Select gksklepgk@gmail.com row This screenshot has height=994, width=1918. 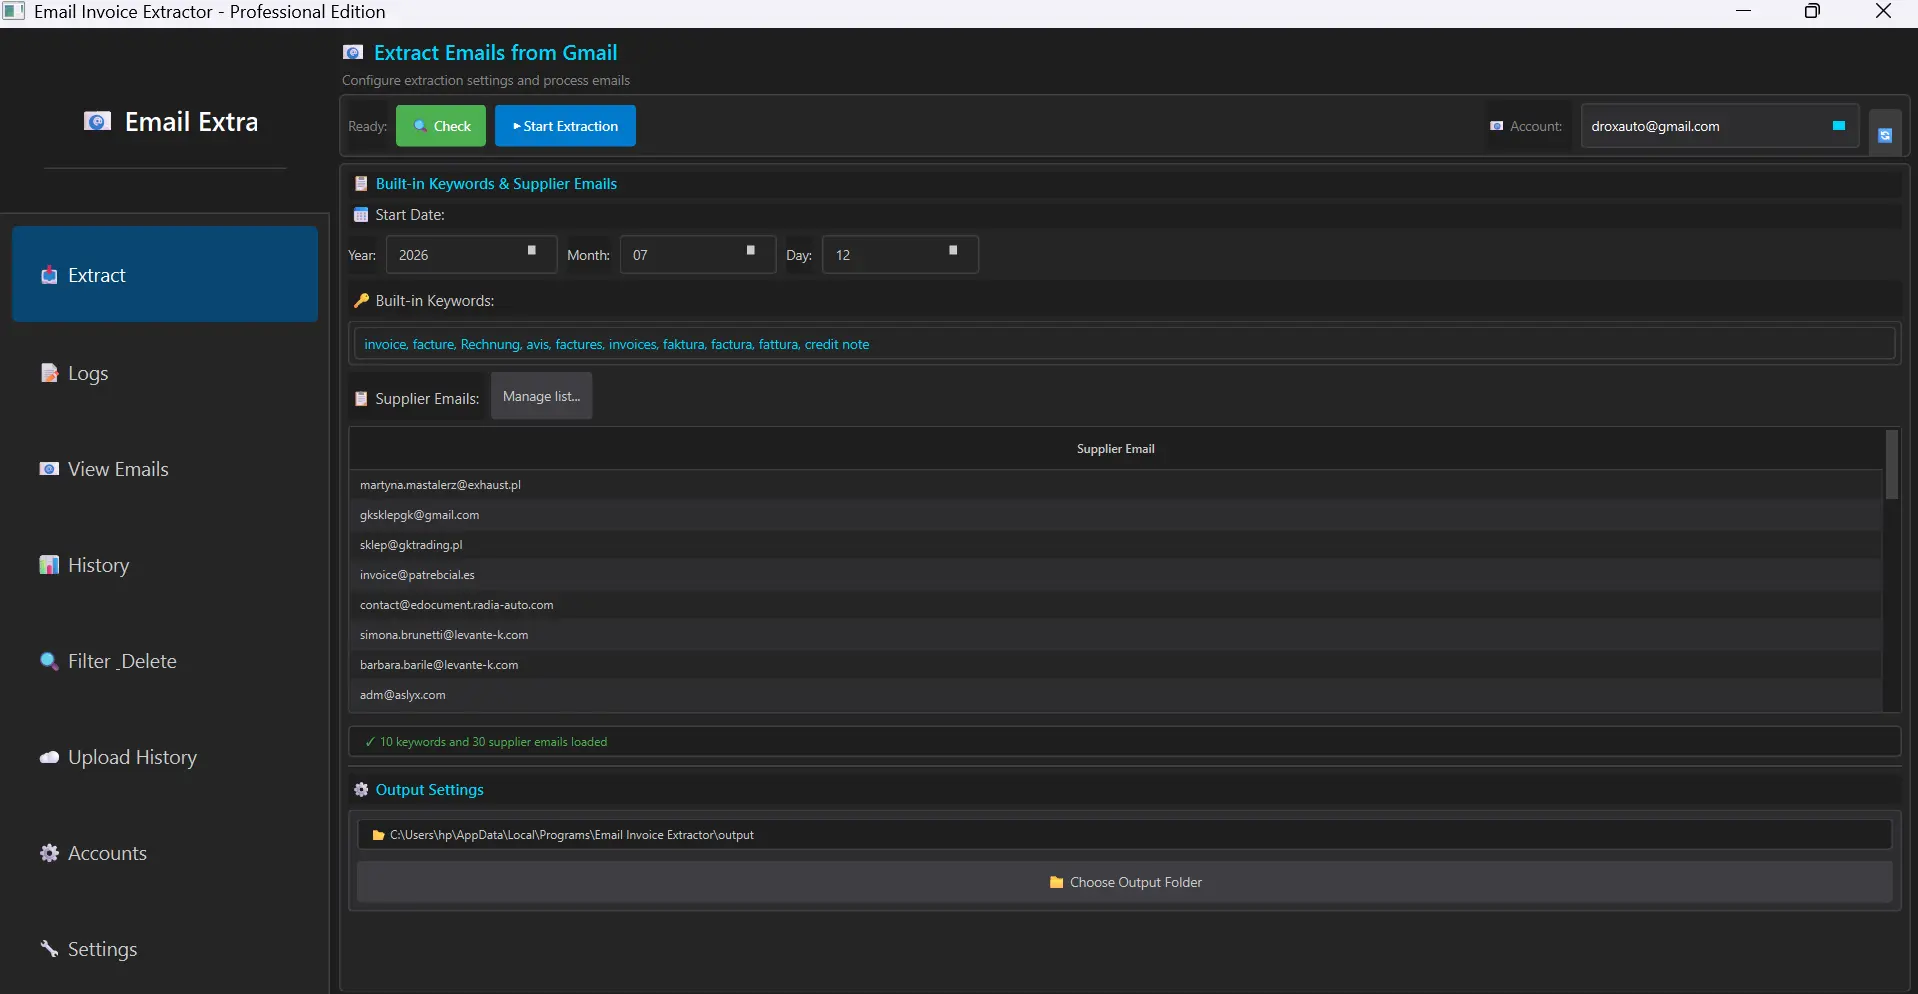pos(1115,515)
